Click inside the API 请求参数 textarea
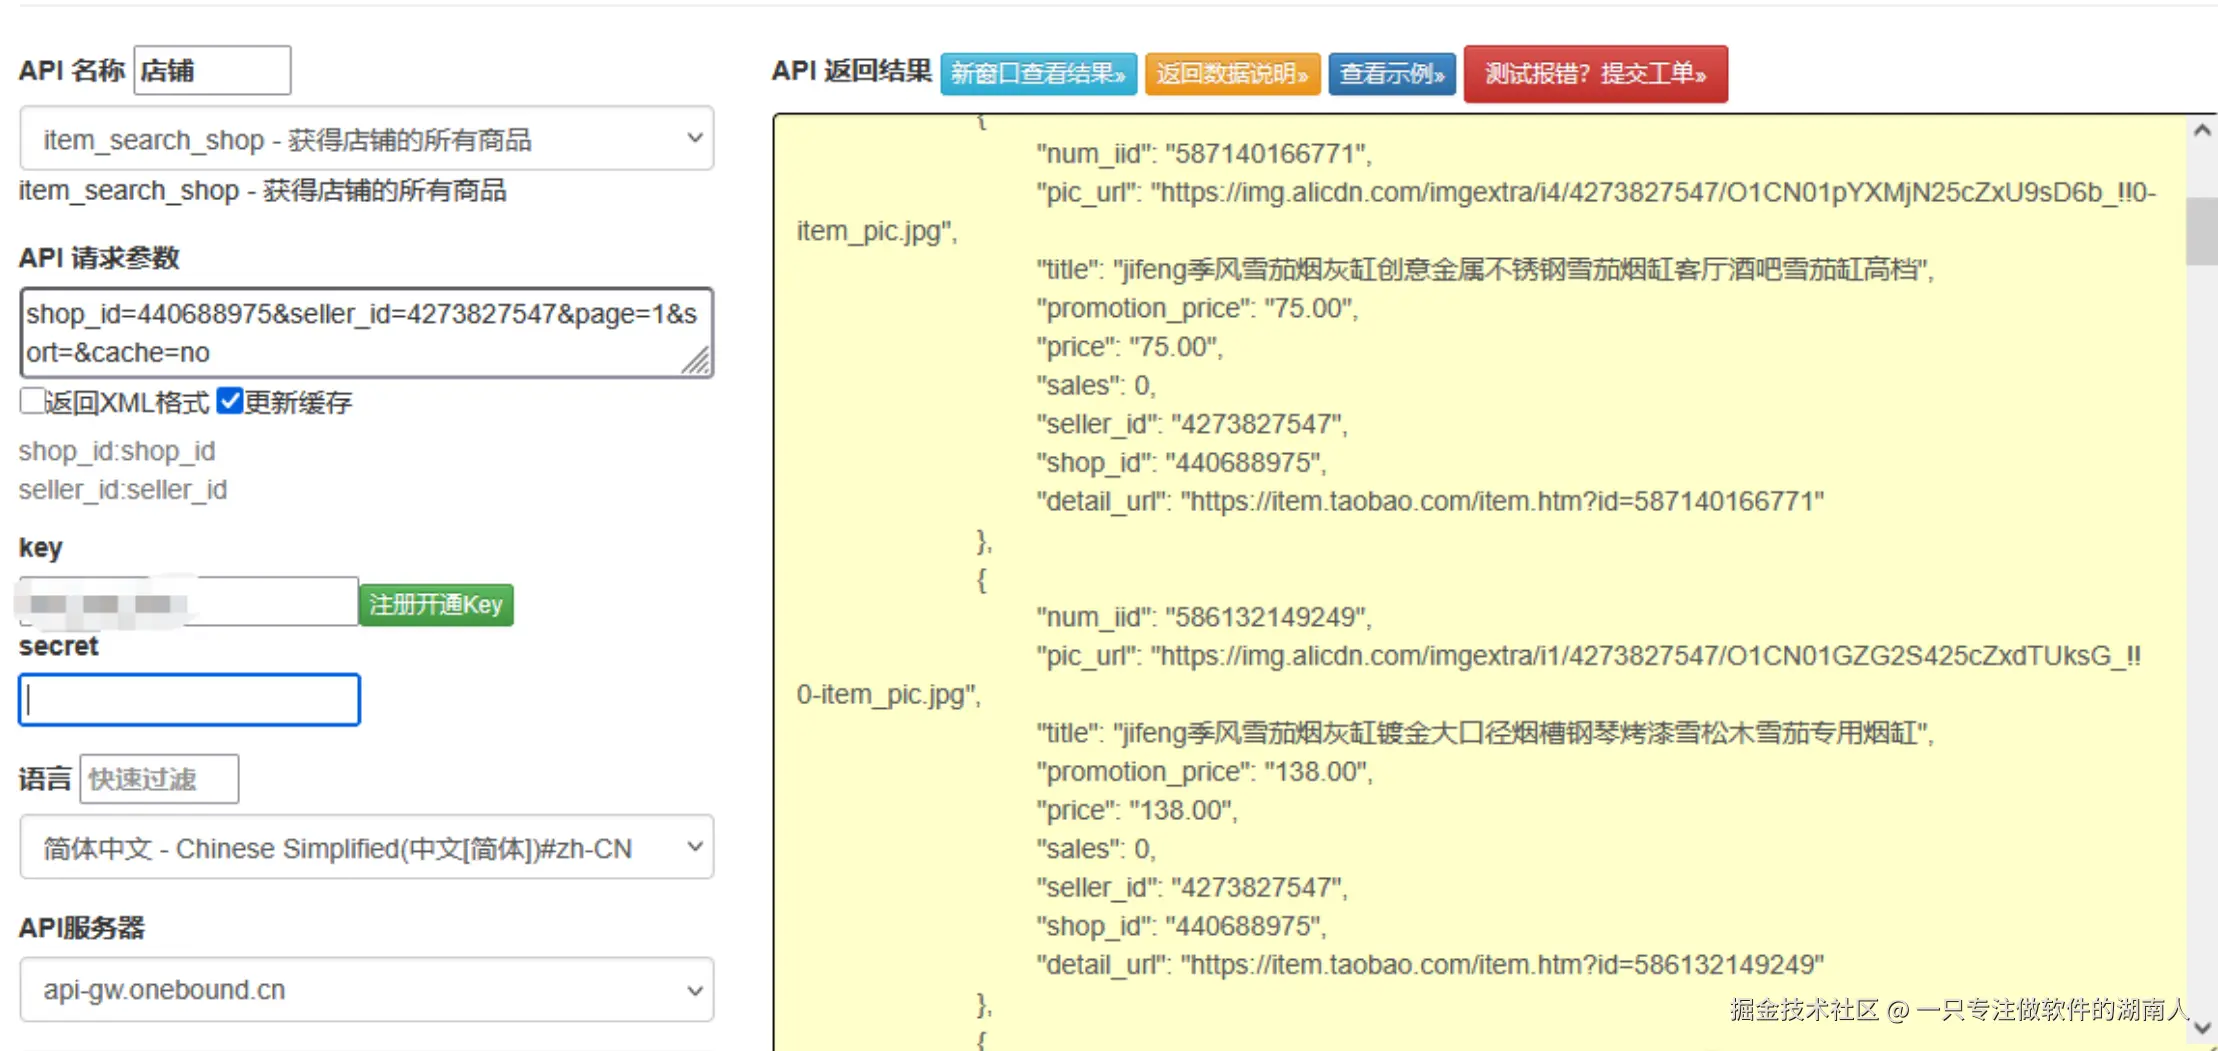Image resolution: width=2218 pixels, height=1051 pixels. 366,333
